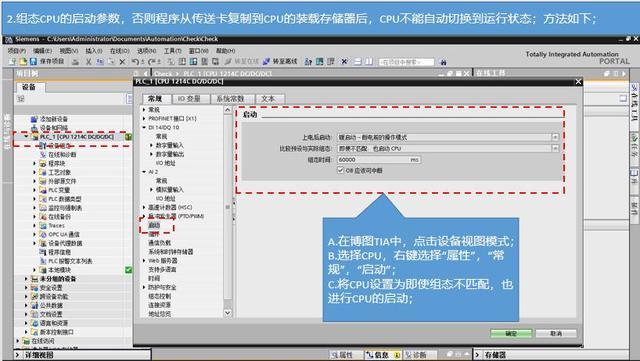Click the navigation list's scrollbar up arrow

tap(228, 110)
